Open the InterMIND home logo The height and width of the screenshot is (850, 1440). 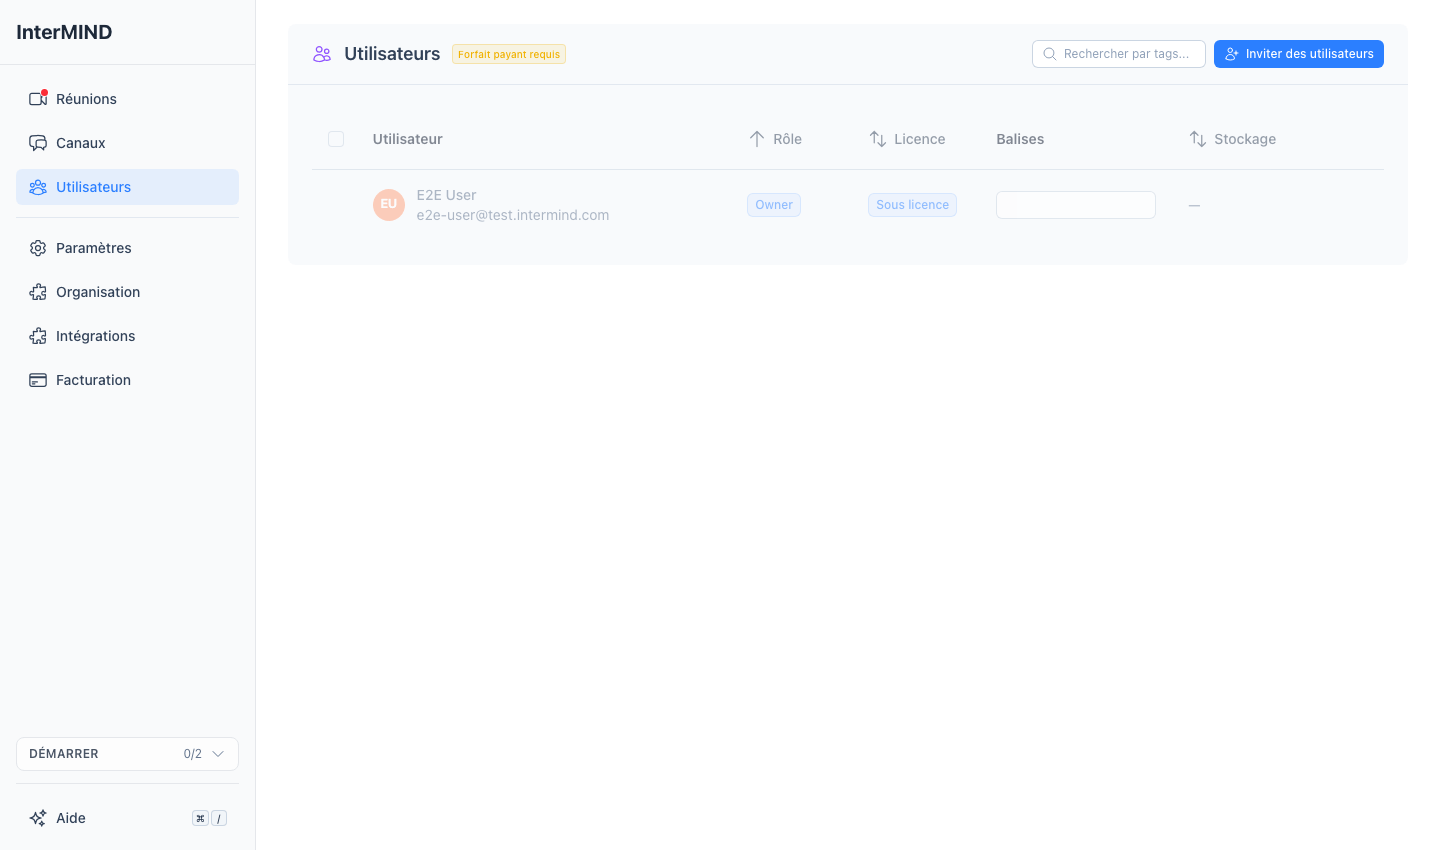tap(64, 32)
